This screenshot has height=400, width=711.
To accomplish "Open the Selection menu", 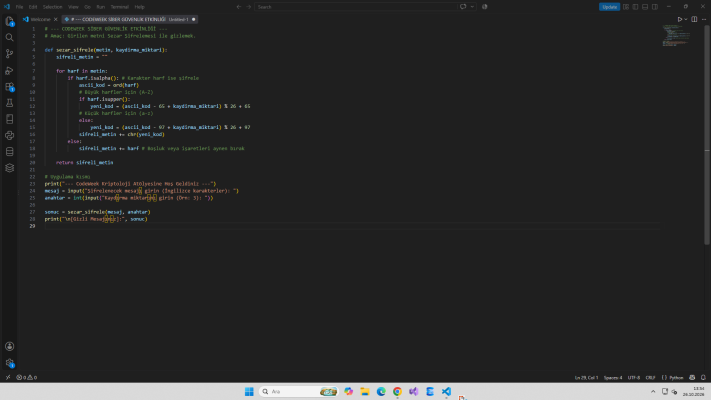I will (x=53, y=7).
